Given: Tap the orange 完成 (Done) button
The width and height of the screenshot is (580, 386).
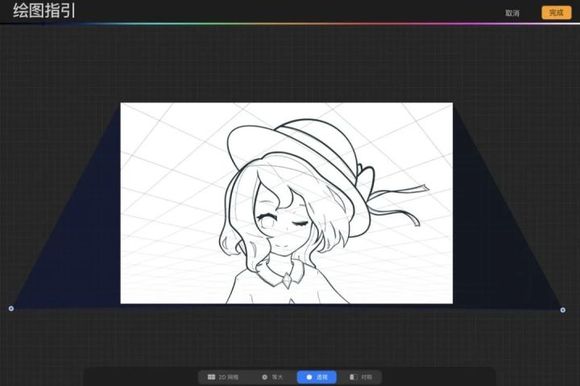Looking at the screenshot, I should pos(556,13).
